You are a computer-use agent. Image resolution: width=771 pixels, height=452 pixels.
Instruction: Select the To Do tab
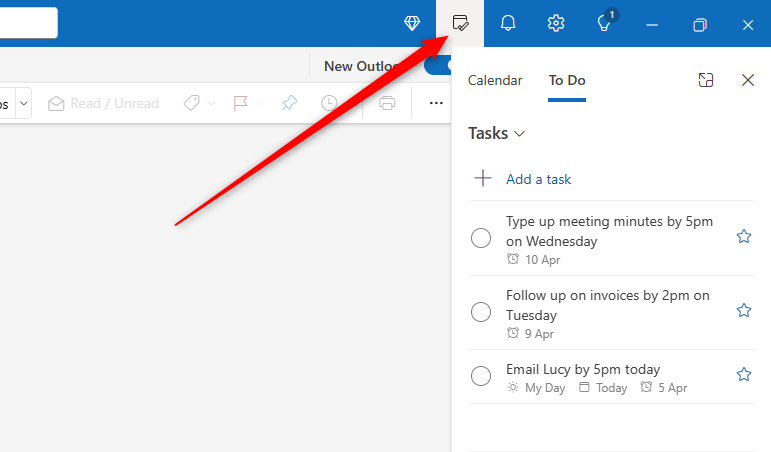tap(567, 80)
